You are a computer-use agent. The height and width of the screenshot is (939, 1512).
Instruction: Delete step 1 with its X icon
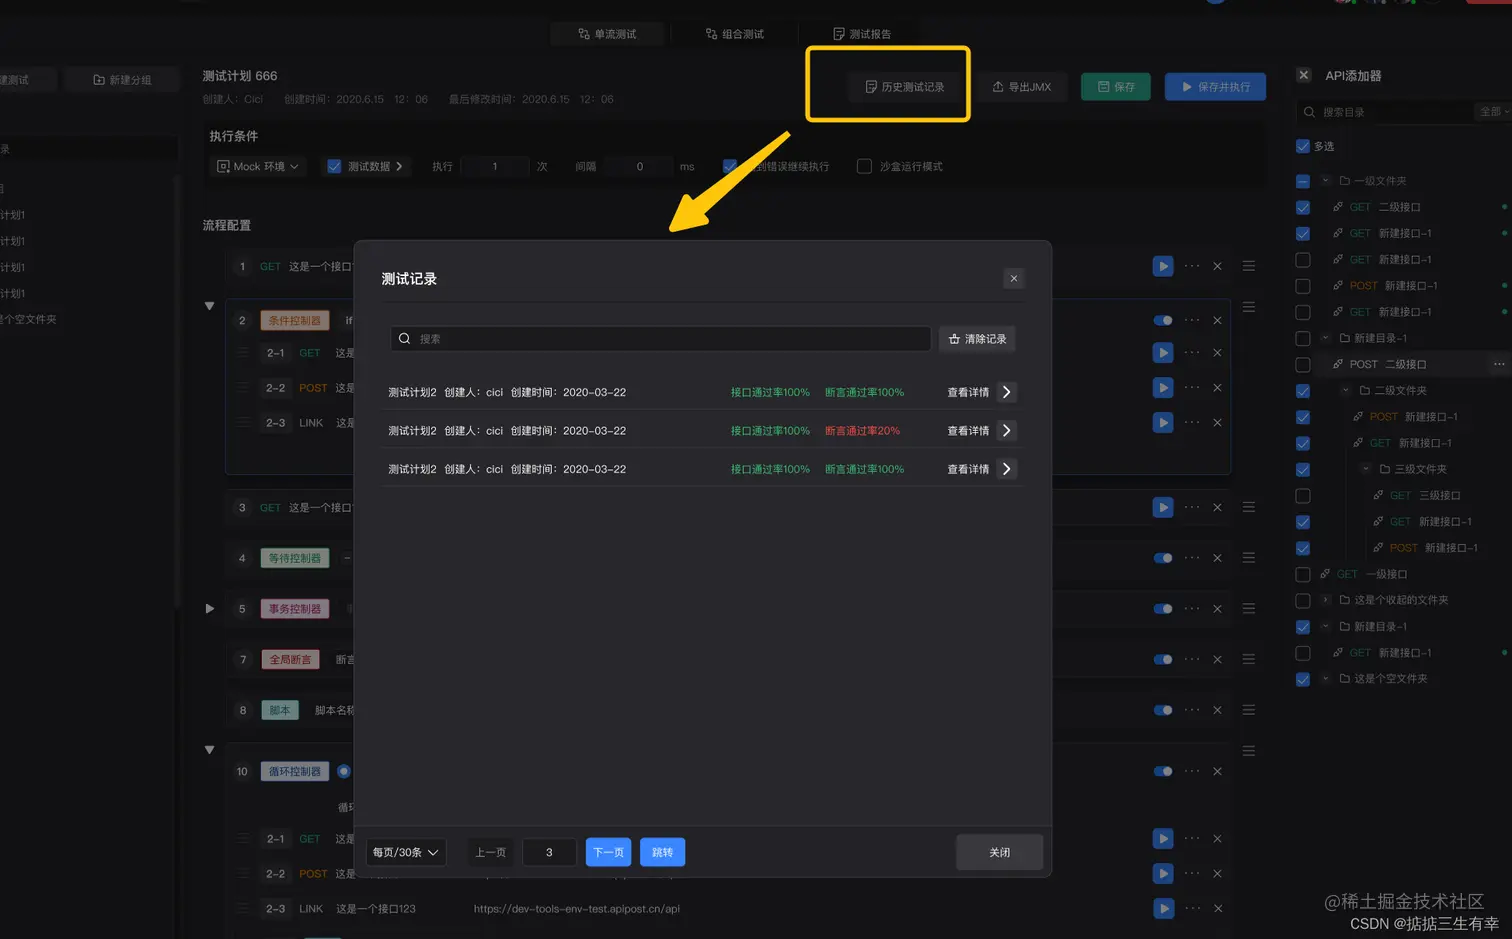1217,266
